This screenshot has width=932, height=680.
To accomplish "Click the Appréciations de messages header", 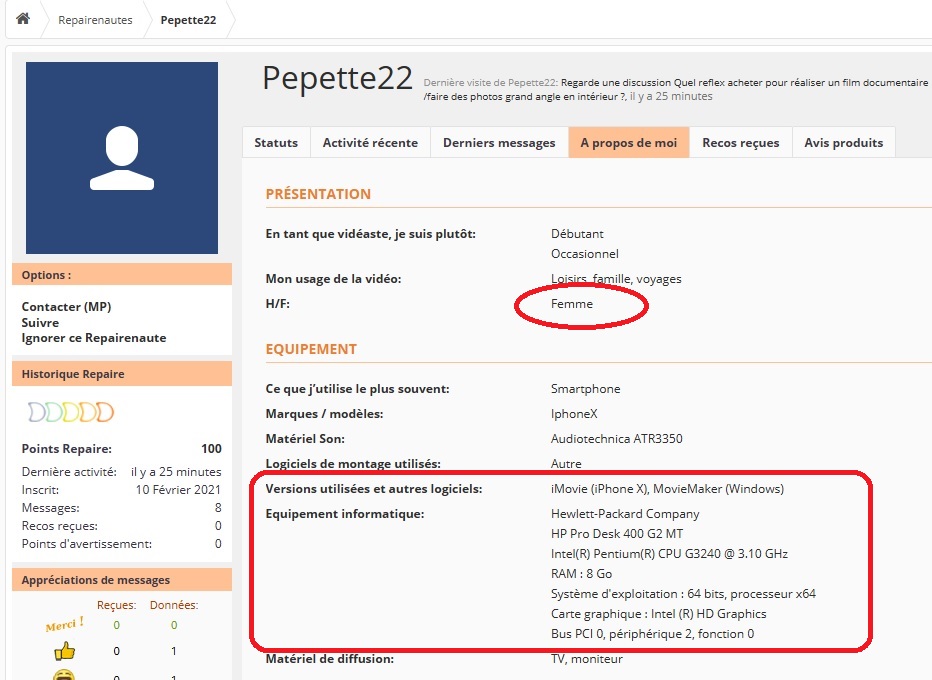I will (122, 580).
